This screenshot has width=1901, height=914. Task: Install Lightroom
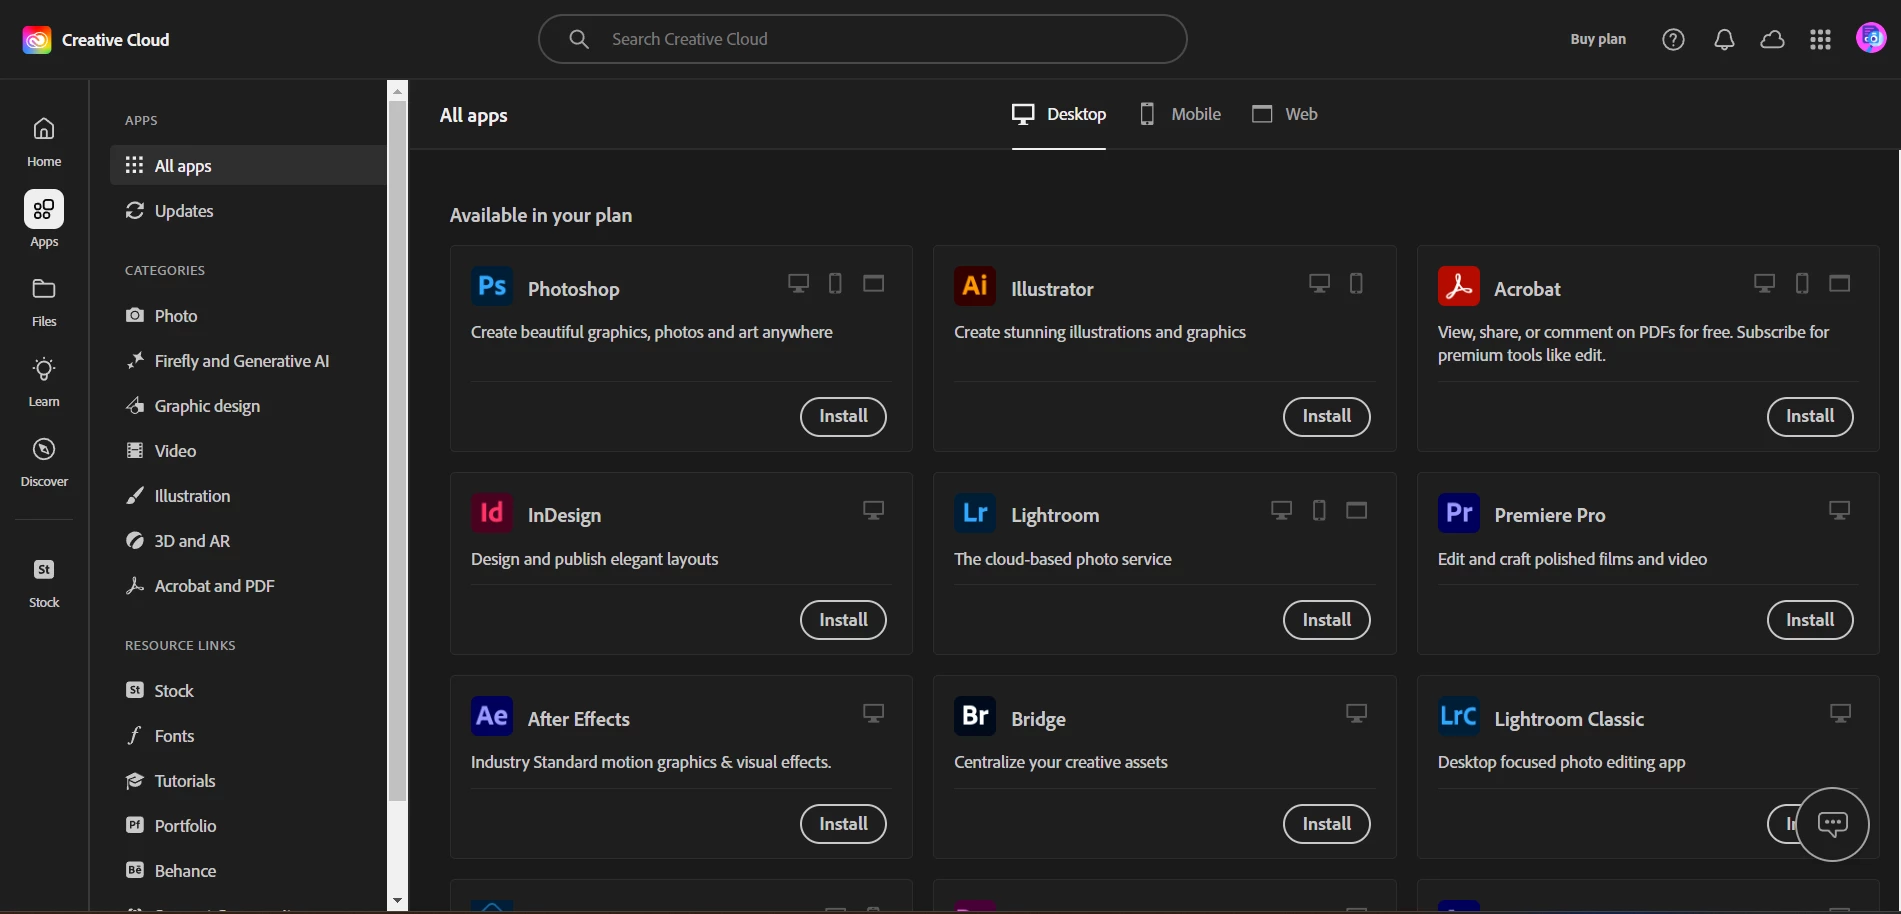tap(1326, 620)
